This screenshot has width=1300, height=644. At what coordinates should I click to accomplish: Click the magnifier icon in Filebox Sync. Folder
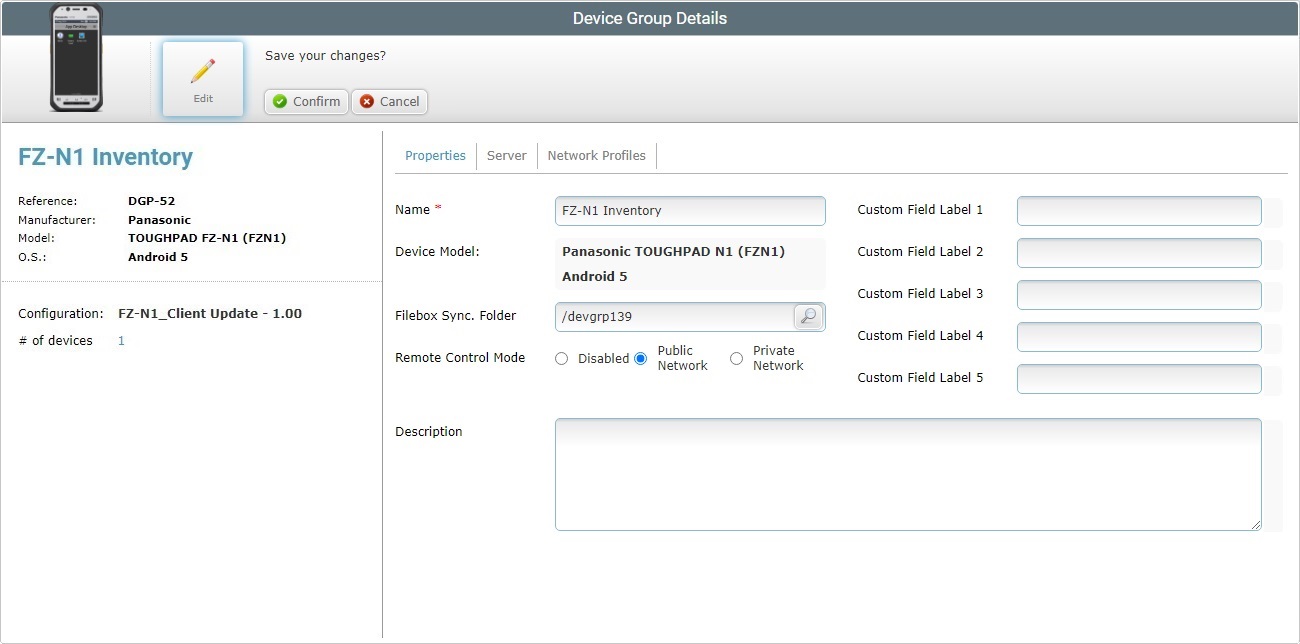coord(808,317)
